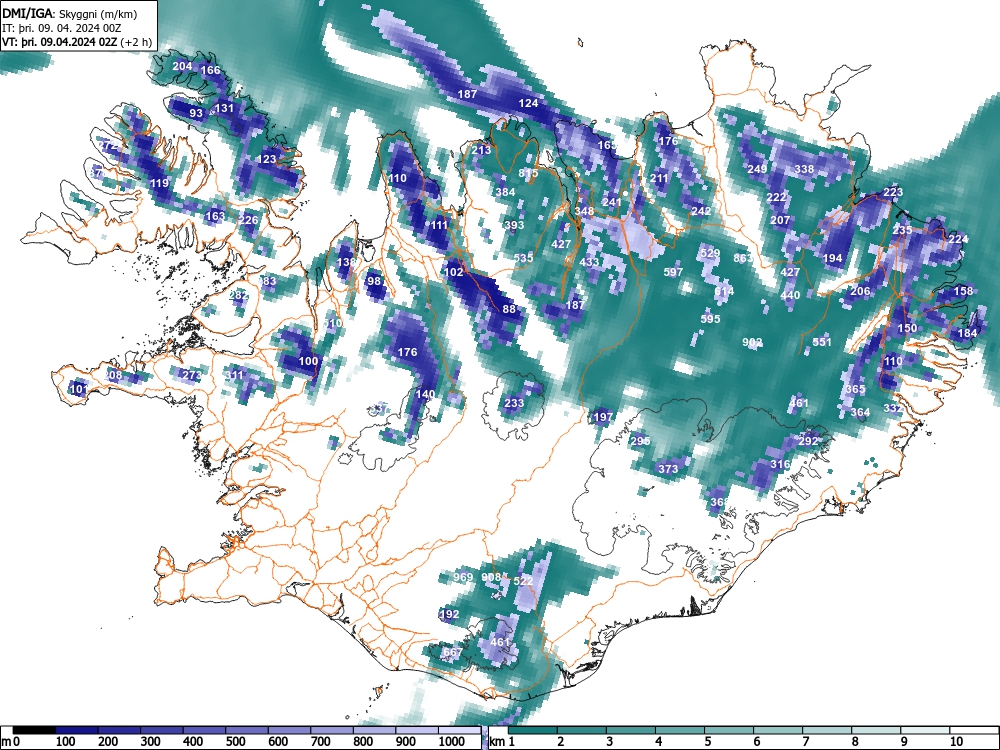Click the visibility value "433"
Viewport: 1000px width, 750px height.
click(589, 262)
